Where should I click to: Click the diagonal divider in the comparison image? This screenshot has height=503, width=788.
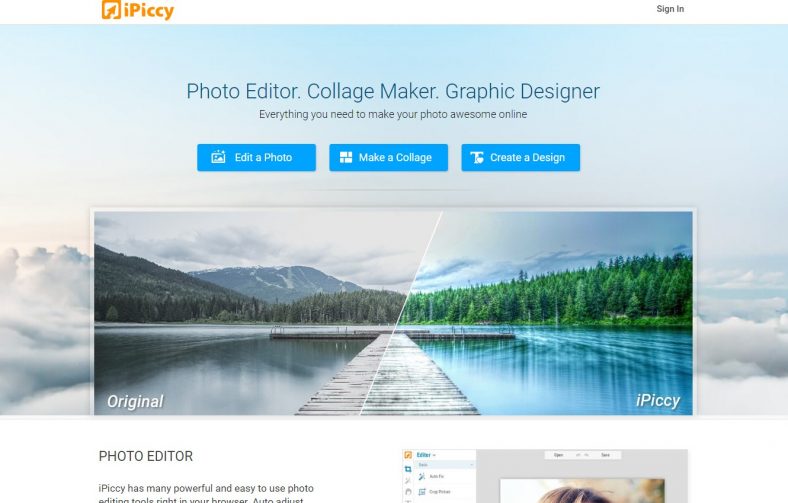402,313
